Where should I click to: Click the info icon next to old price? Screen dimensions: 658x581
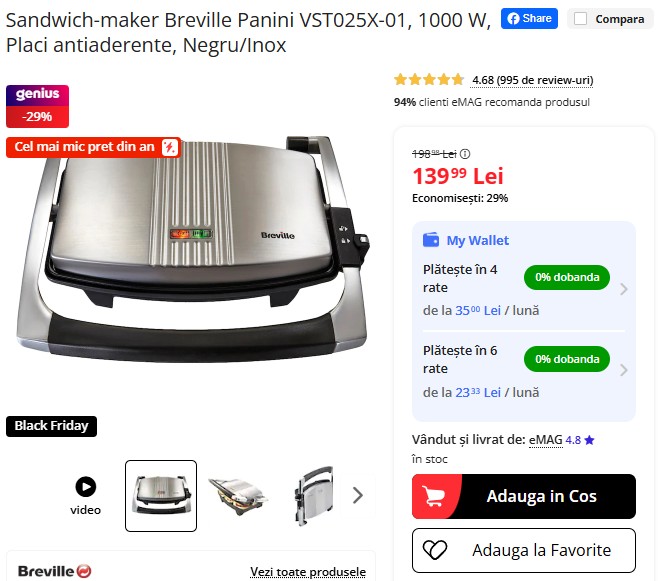coord(465,154)
